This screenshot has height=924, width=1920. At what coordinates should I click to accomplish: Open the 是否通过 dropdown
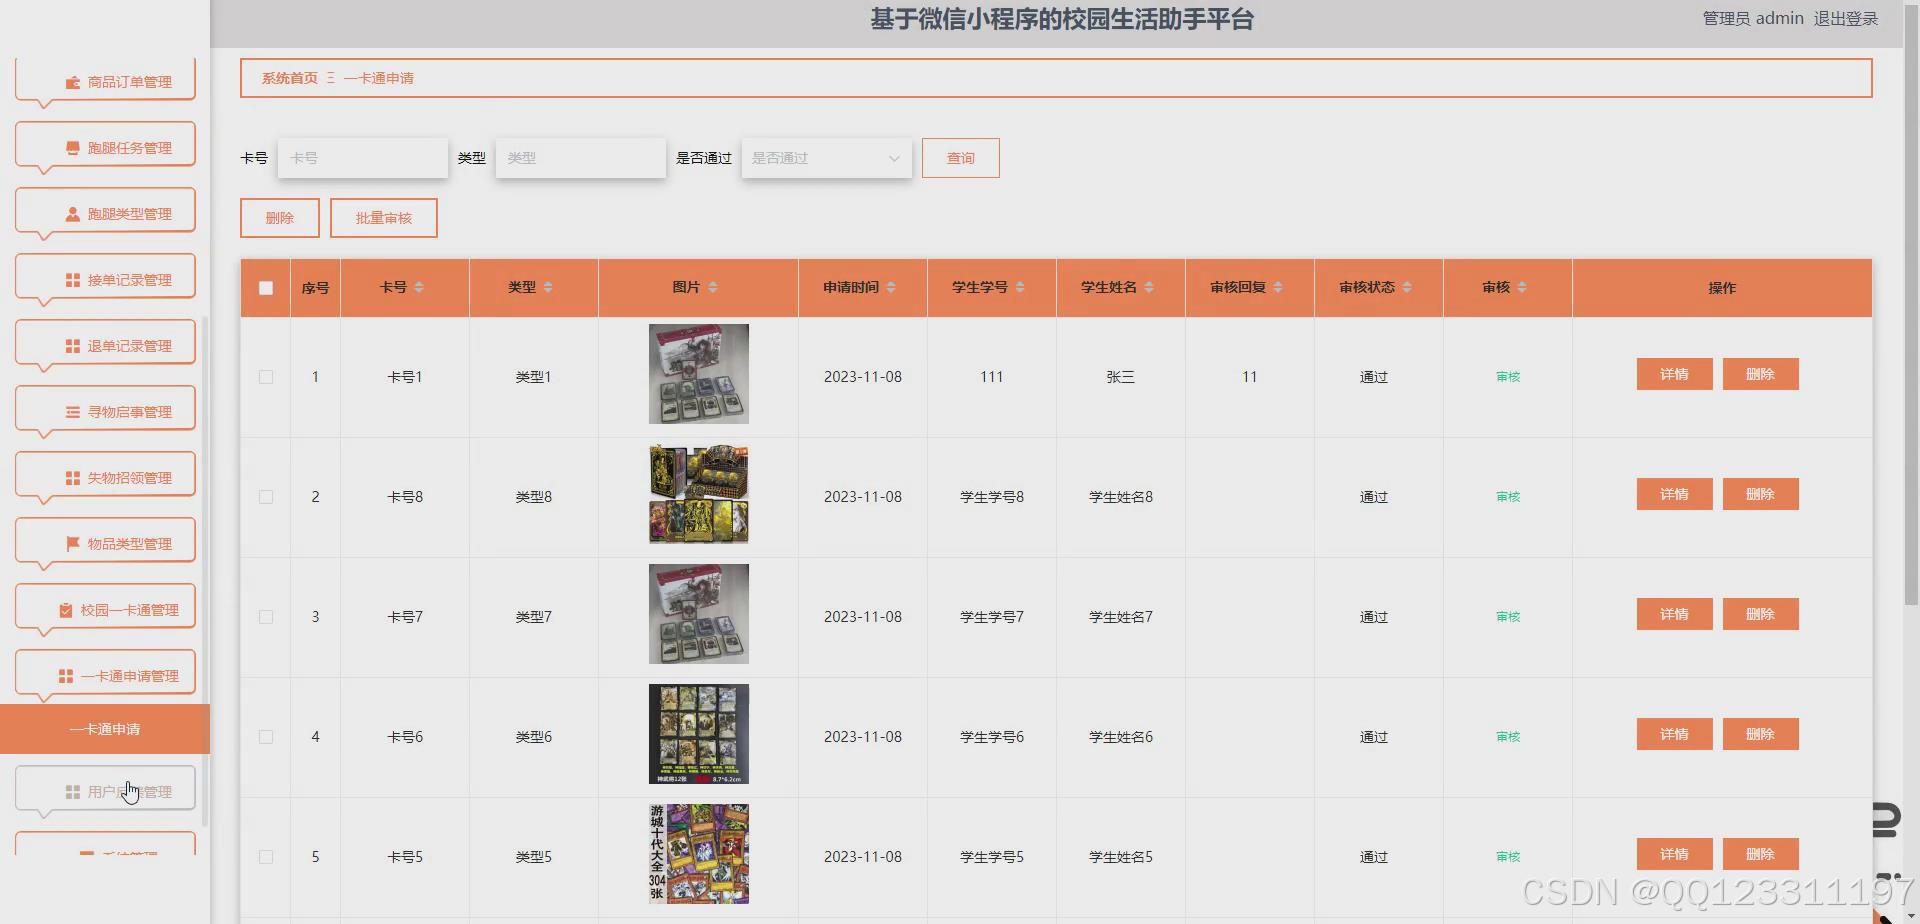click(x=827, y=158)
